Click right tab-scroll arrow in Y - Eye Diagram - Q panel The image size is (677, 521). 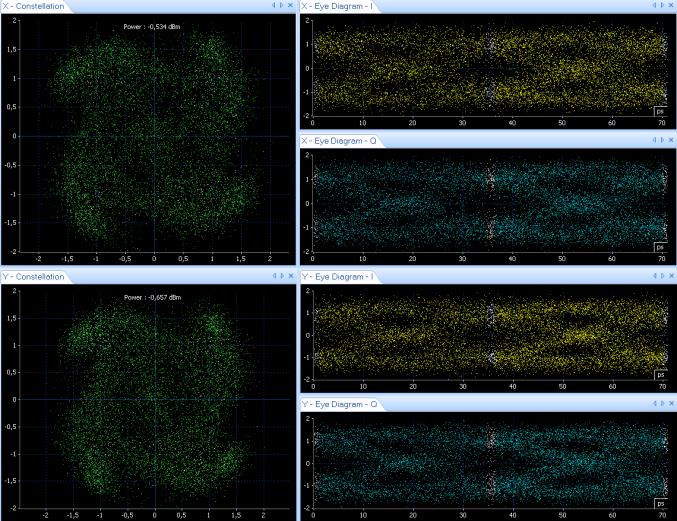tap(663, 403)
